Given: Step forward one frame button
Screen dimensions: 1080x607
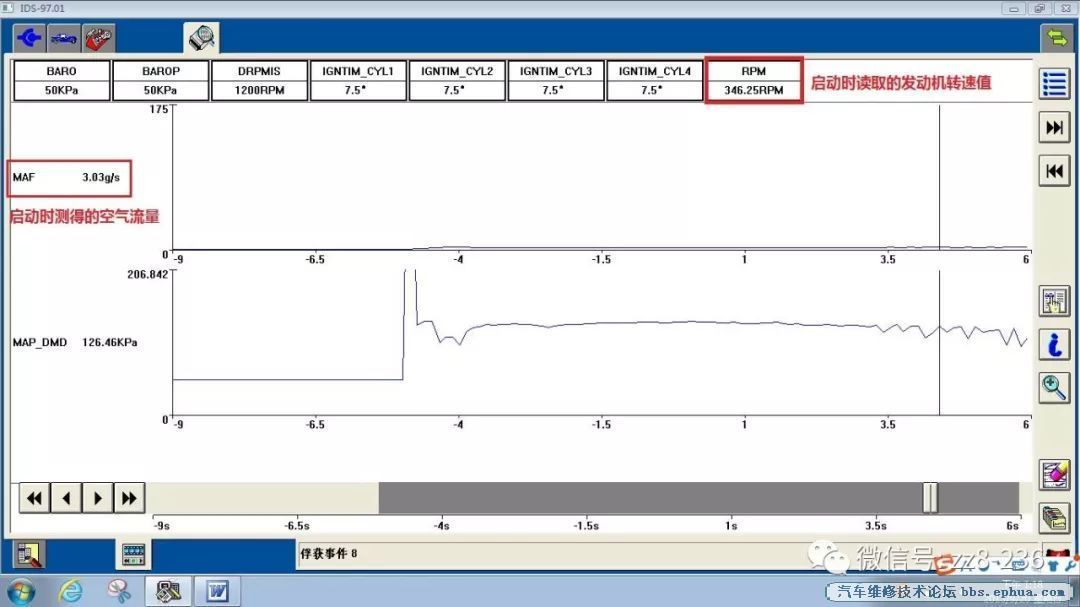Looking at the screenshot, I should tap(98, 497).
